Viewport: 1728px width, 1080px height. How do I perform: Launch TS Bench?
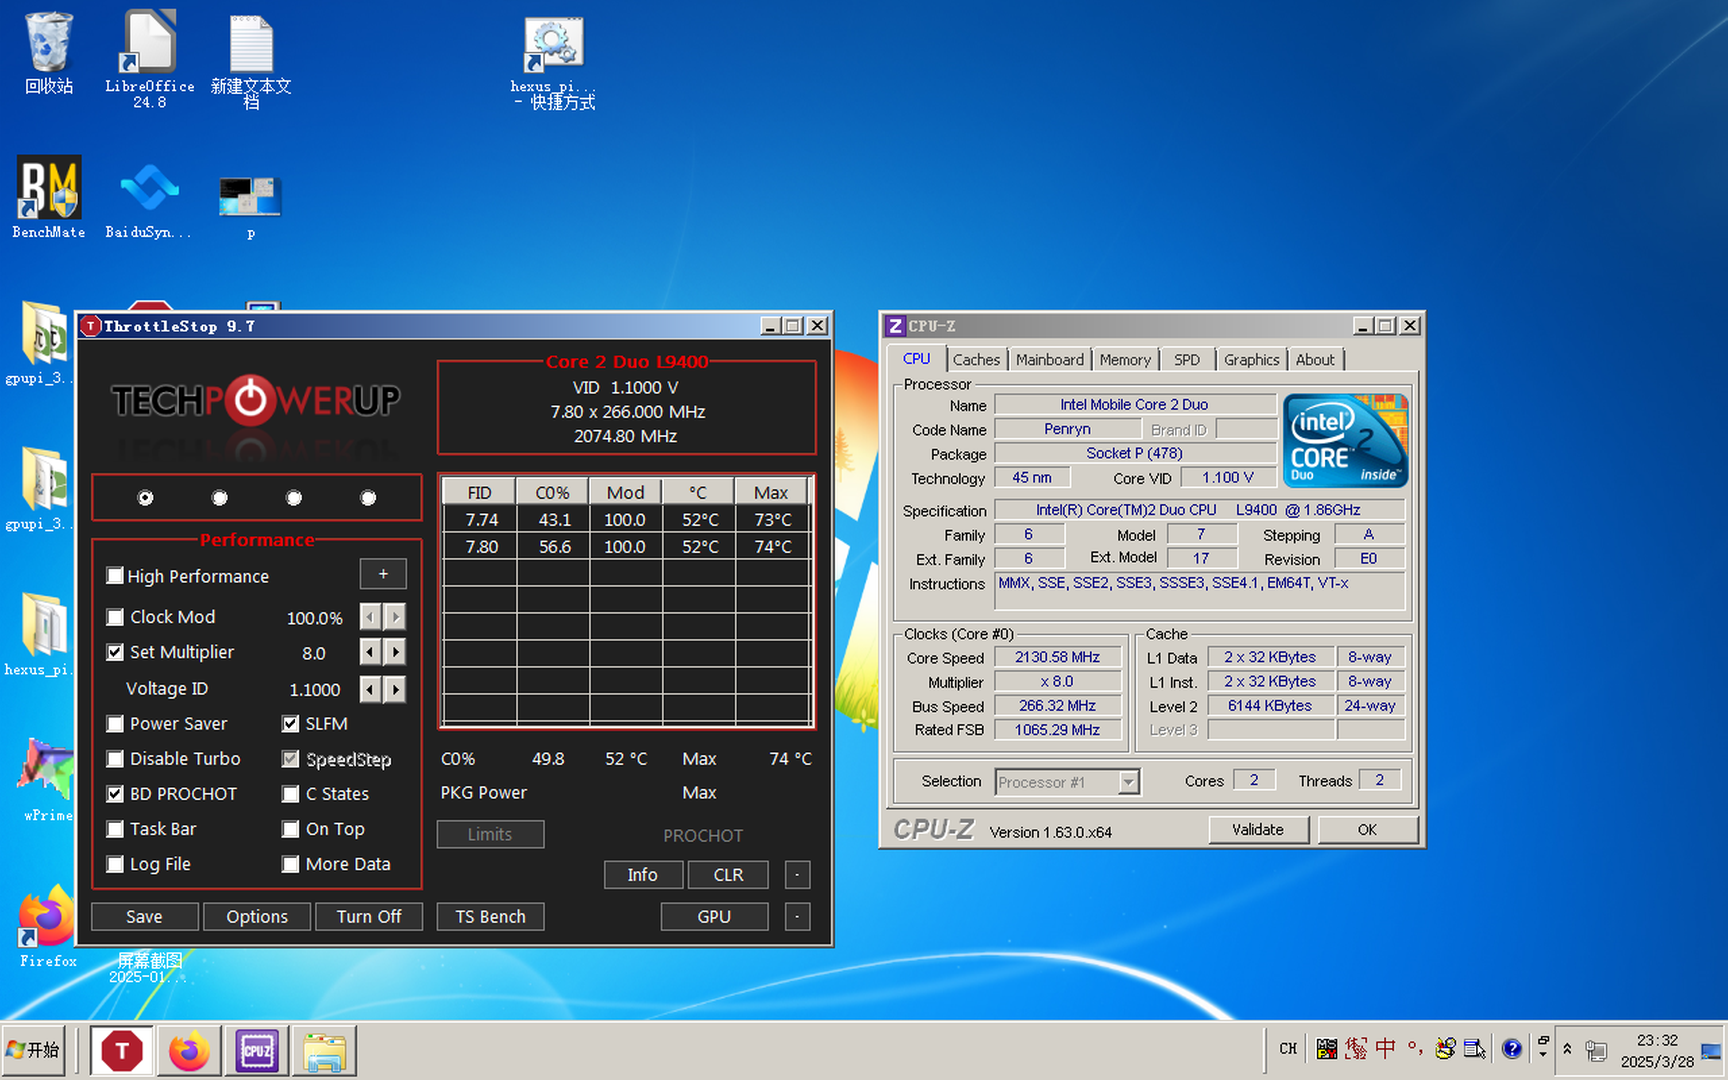[x=490, y=917]
